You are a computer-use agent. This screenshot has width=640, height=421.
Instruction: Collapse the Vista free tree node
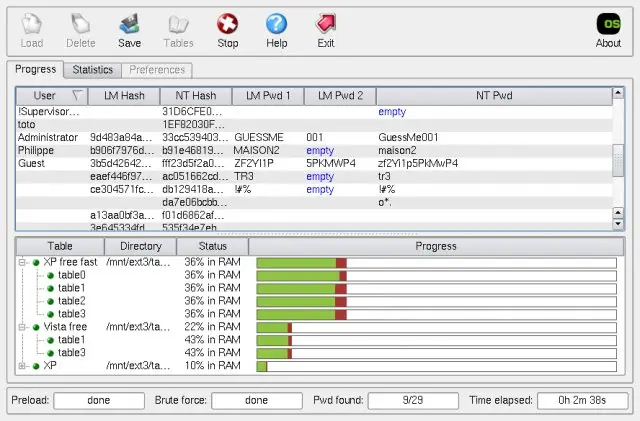(22, 327)
